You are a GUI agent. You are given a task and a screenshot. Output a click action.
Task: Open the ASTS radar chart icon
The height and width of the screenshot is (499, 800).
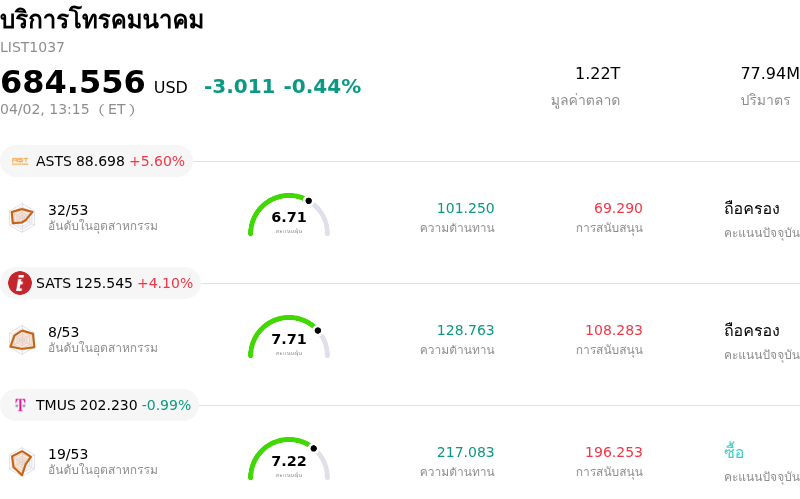tap(22, 216)
